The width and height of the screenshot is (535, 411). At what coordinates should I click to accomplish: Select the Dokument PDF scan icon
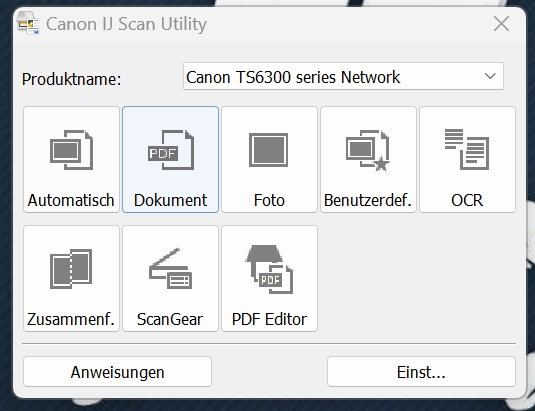pos(171,150)
